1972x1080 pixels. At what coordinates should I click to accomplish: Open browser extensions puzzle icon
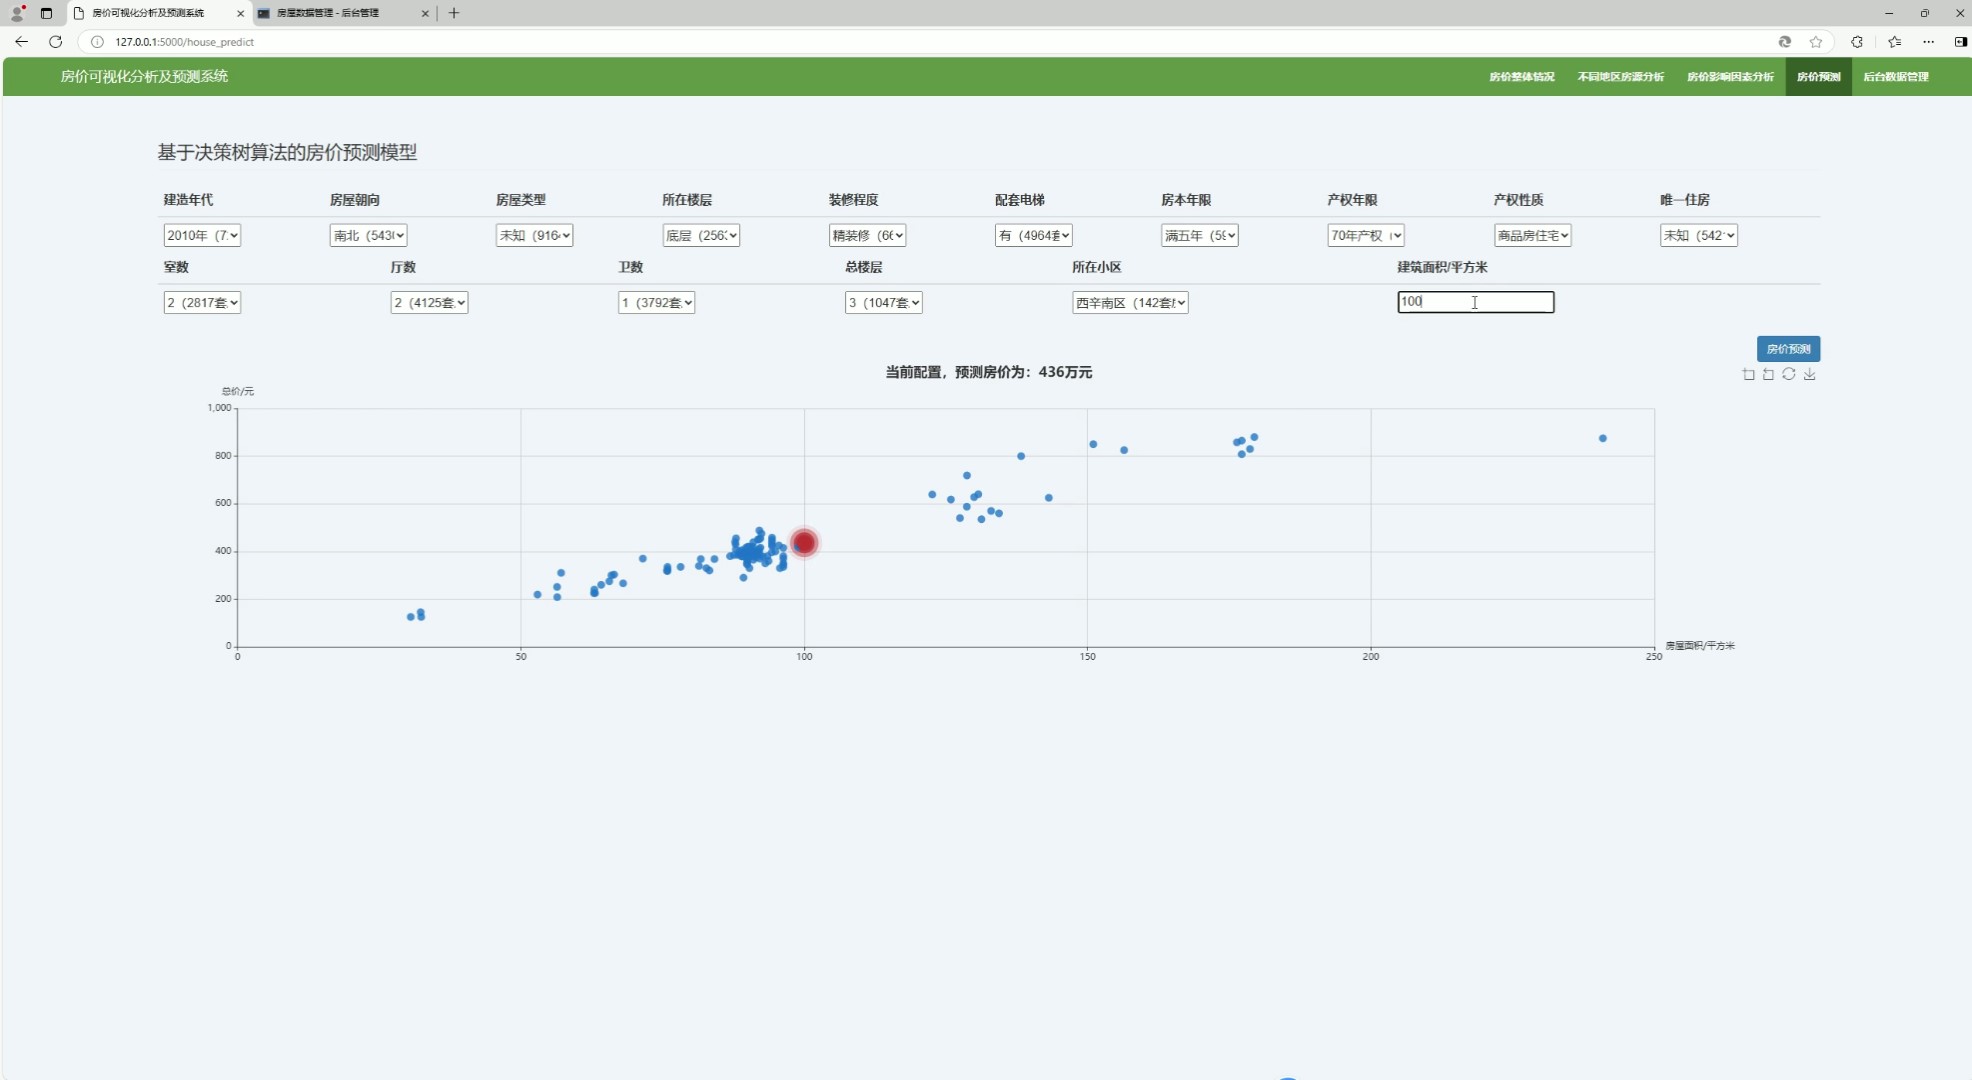pos(1857,42)
